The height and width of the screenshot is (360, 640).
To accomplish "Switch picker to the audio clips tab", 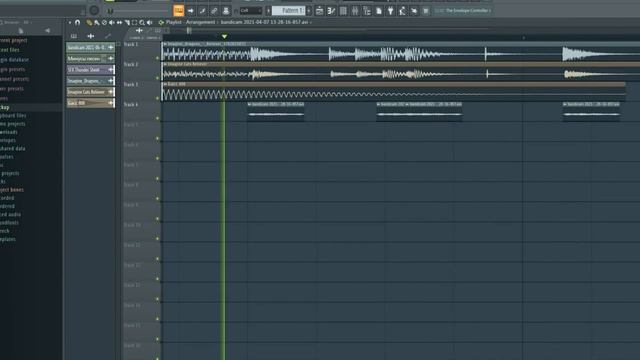I will click(x=91, y=36).
